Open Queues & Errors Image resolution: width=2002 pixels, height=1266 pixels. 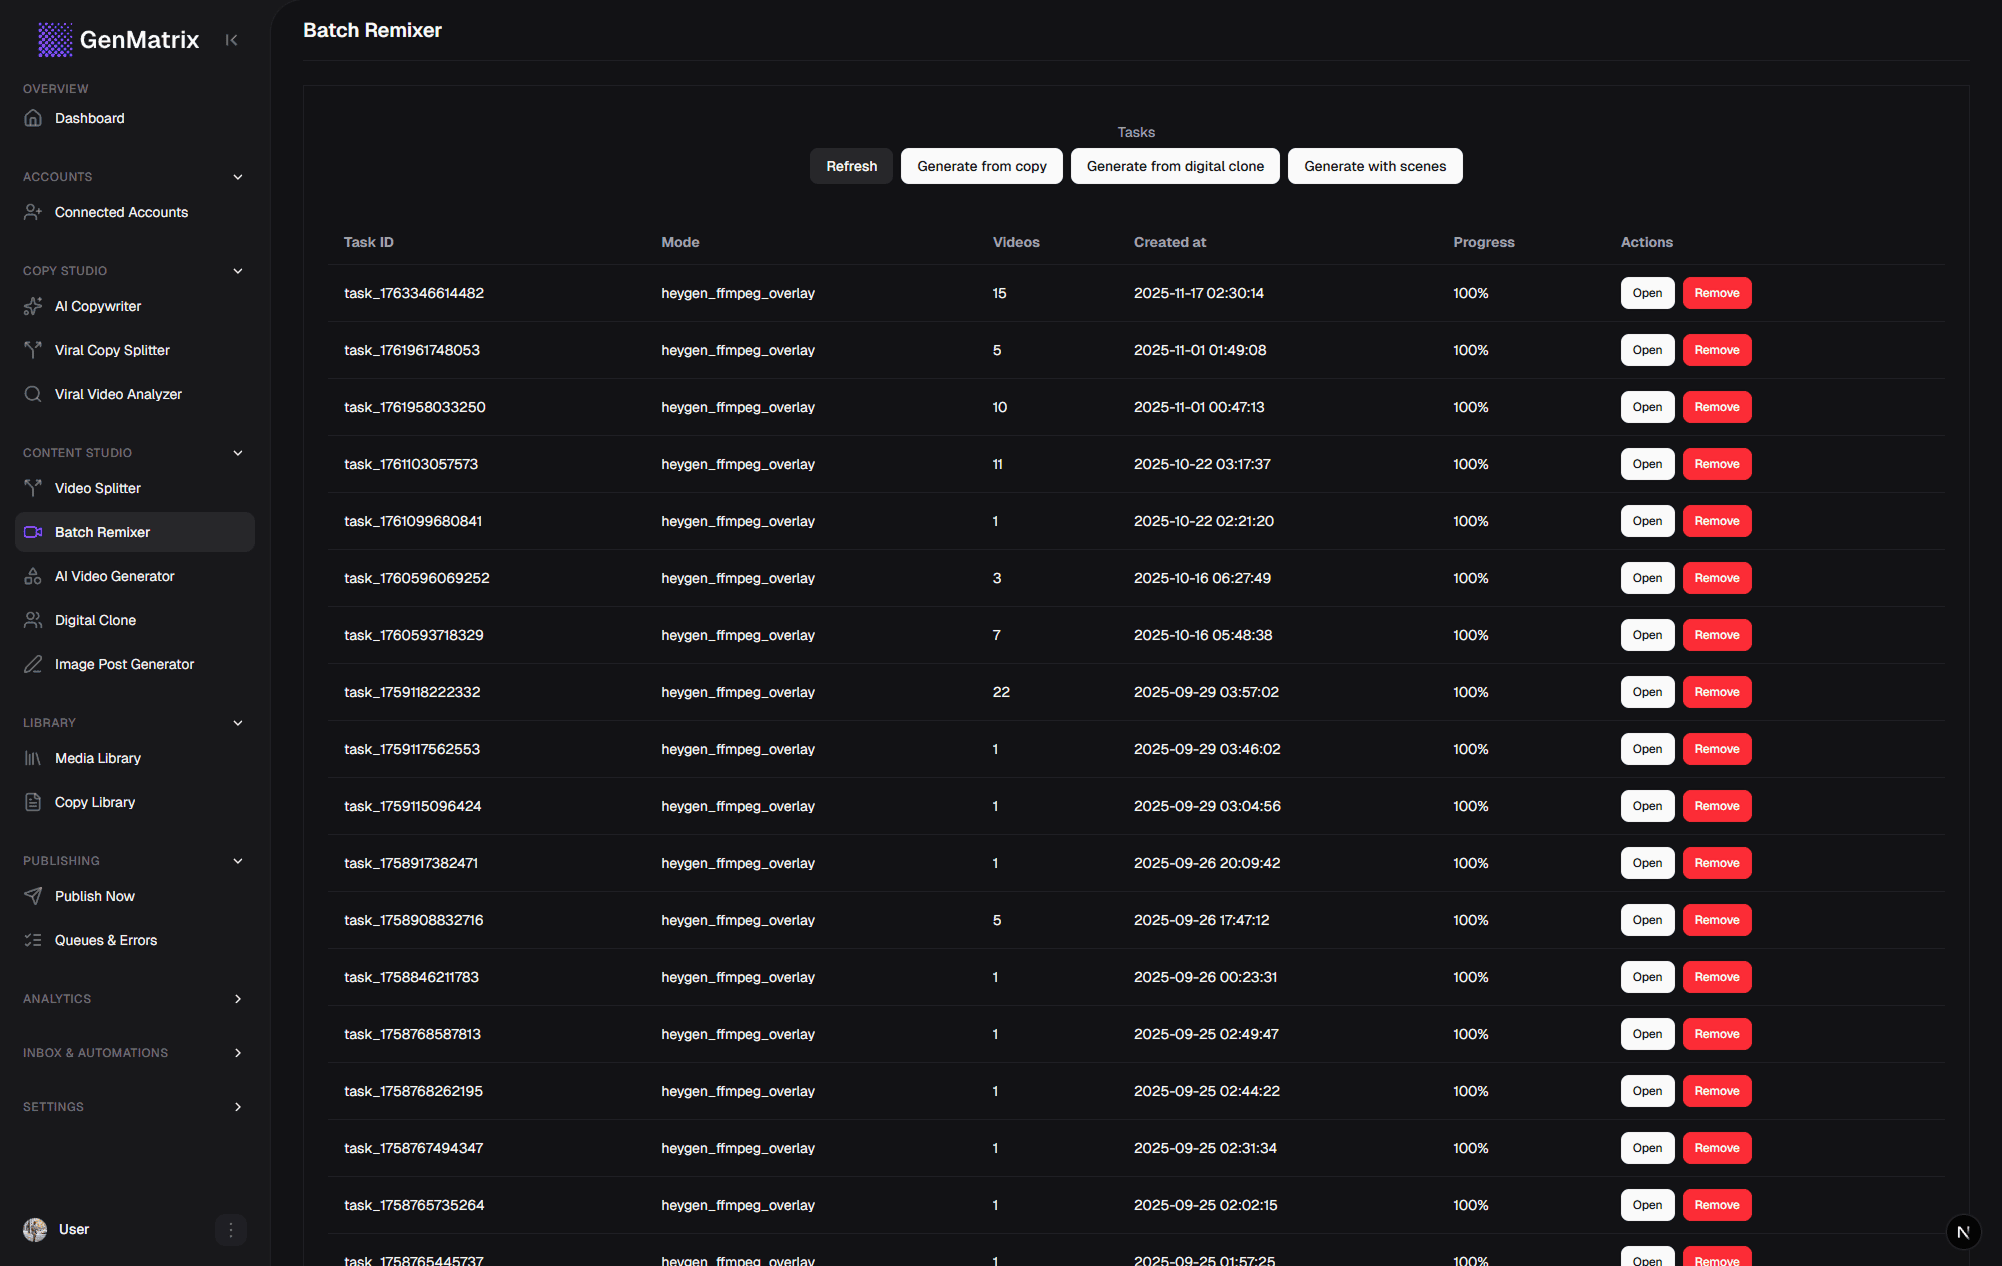pyautogui.click(x=106, y=940)
